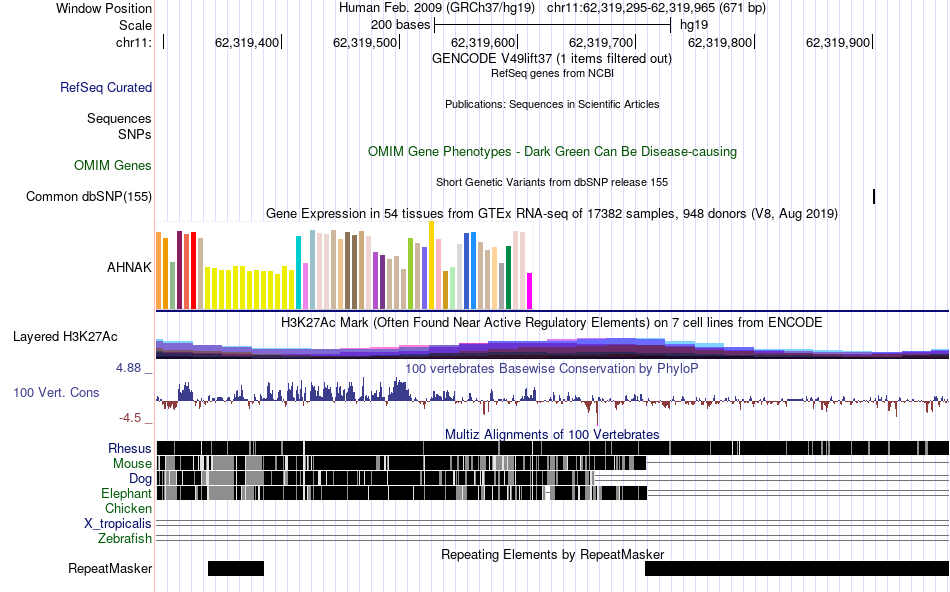Viewport: 950px width, 592px height.
Task: Click the H3K27Ac layered signal track
Action: click(x=553, y=348)
